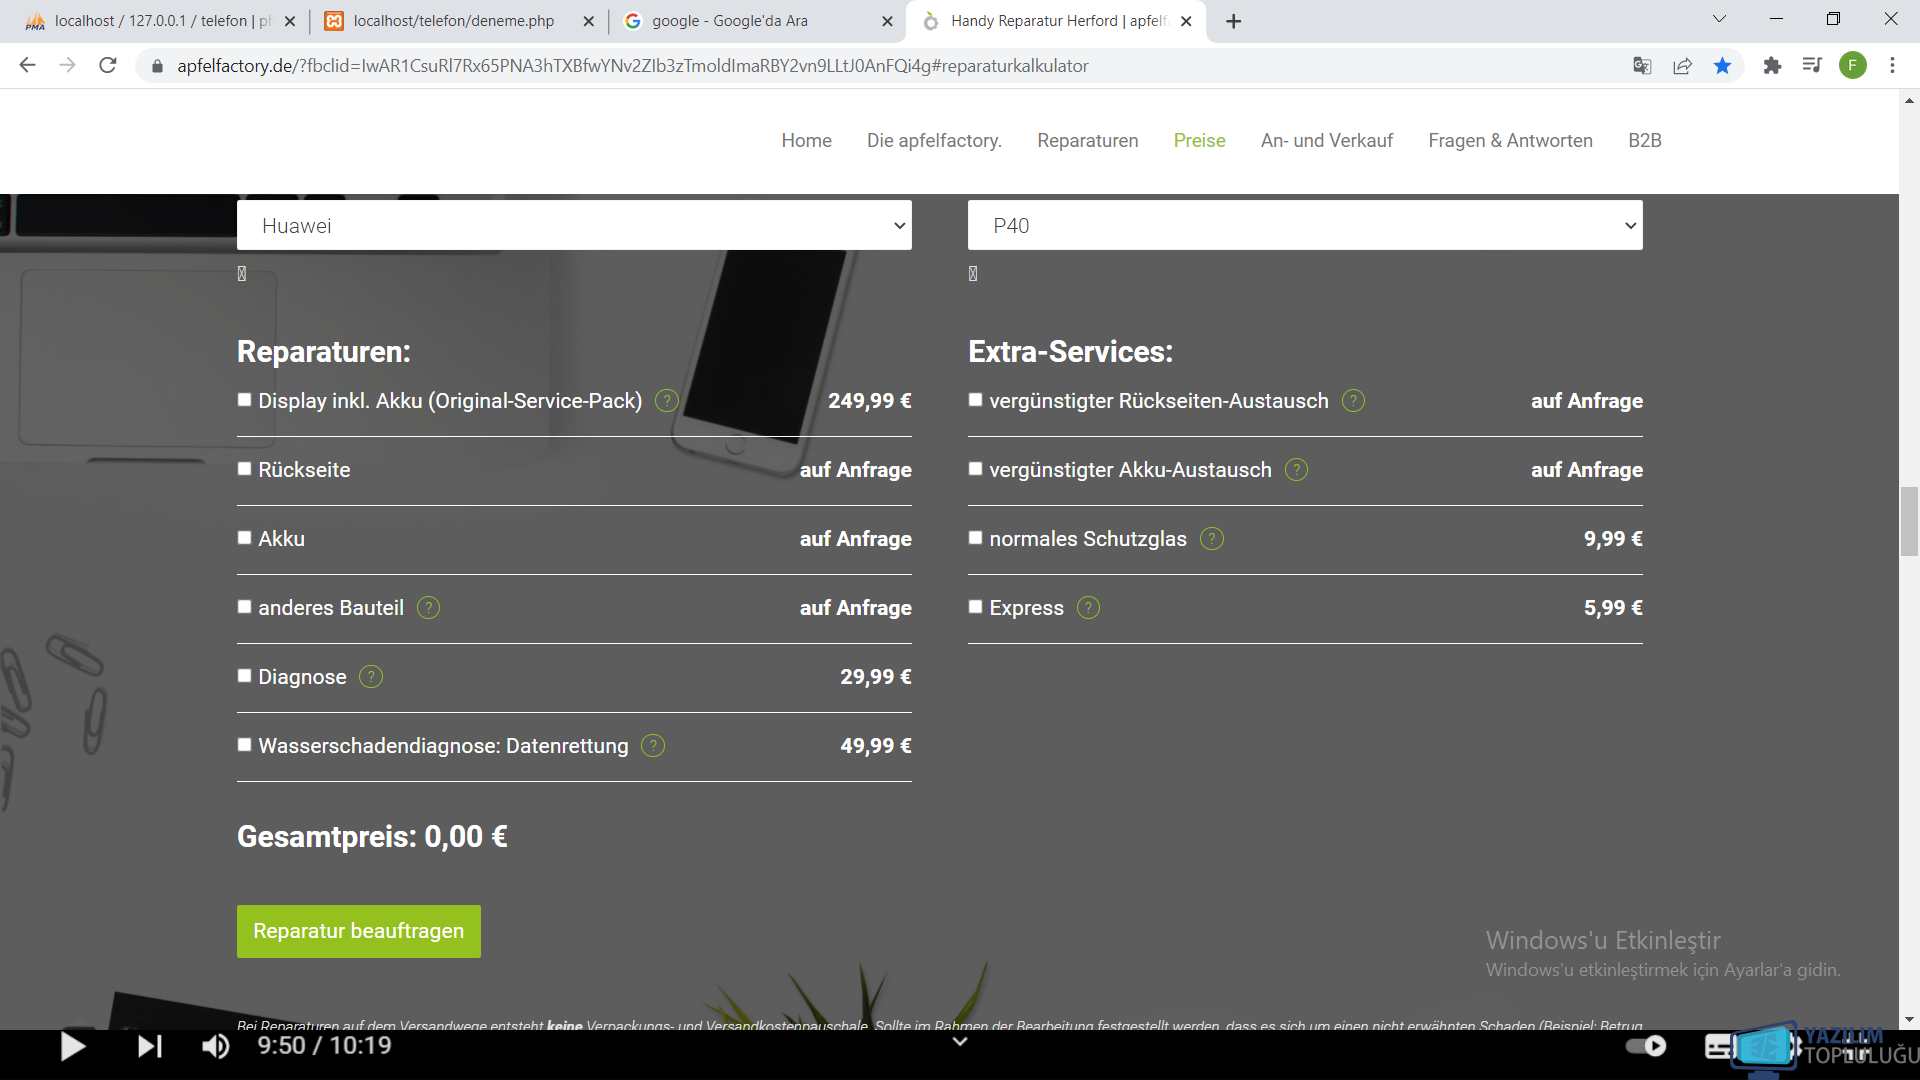Skip to next video
The image size is (1920, 1080).
tap(149, 1046)
